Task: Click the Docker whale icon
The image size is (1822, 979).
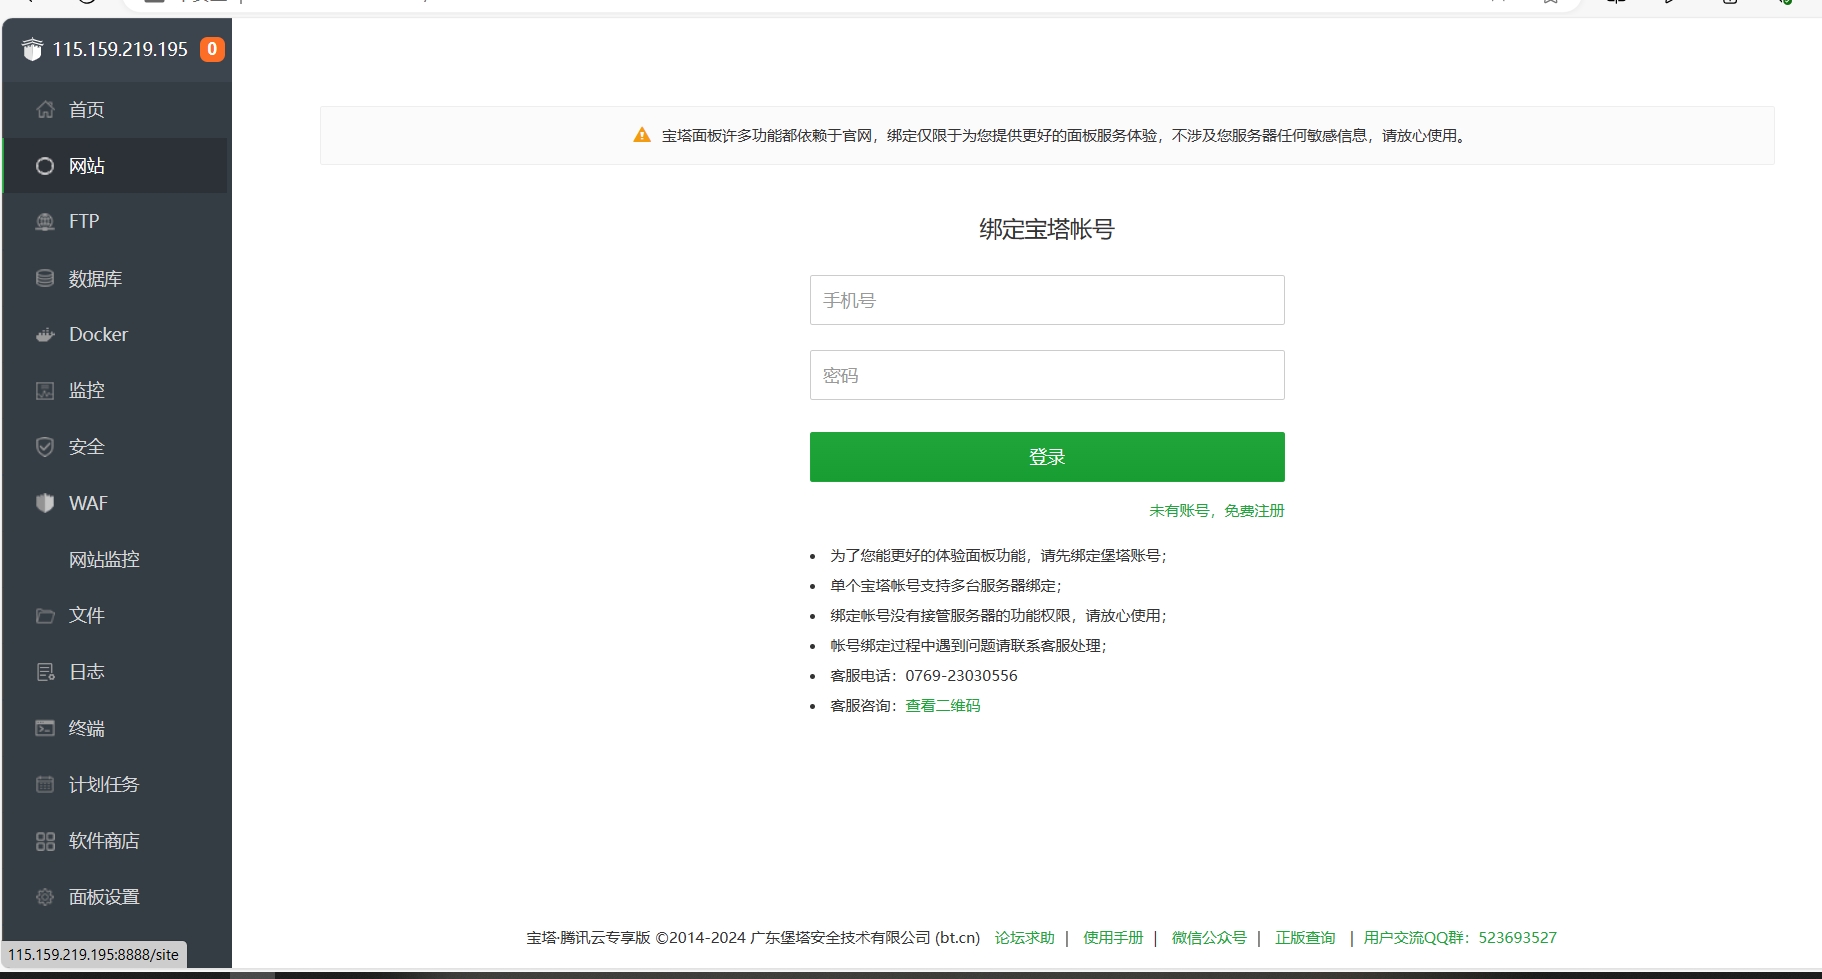Action: pyautogui.click(x=45, y=335)
